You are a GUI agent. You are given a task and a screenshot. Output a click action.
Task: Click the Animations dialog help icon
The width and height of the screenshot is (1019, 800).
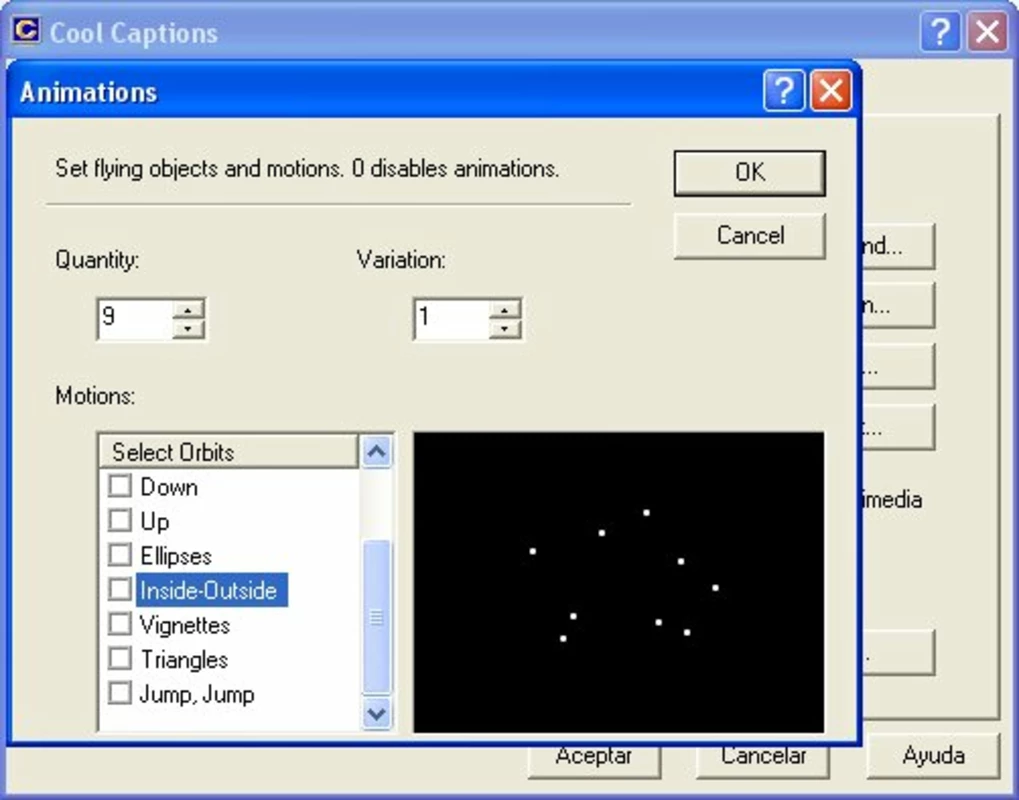784,91
